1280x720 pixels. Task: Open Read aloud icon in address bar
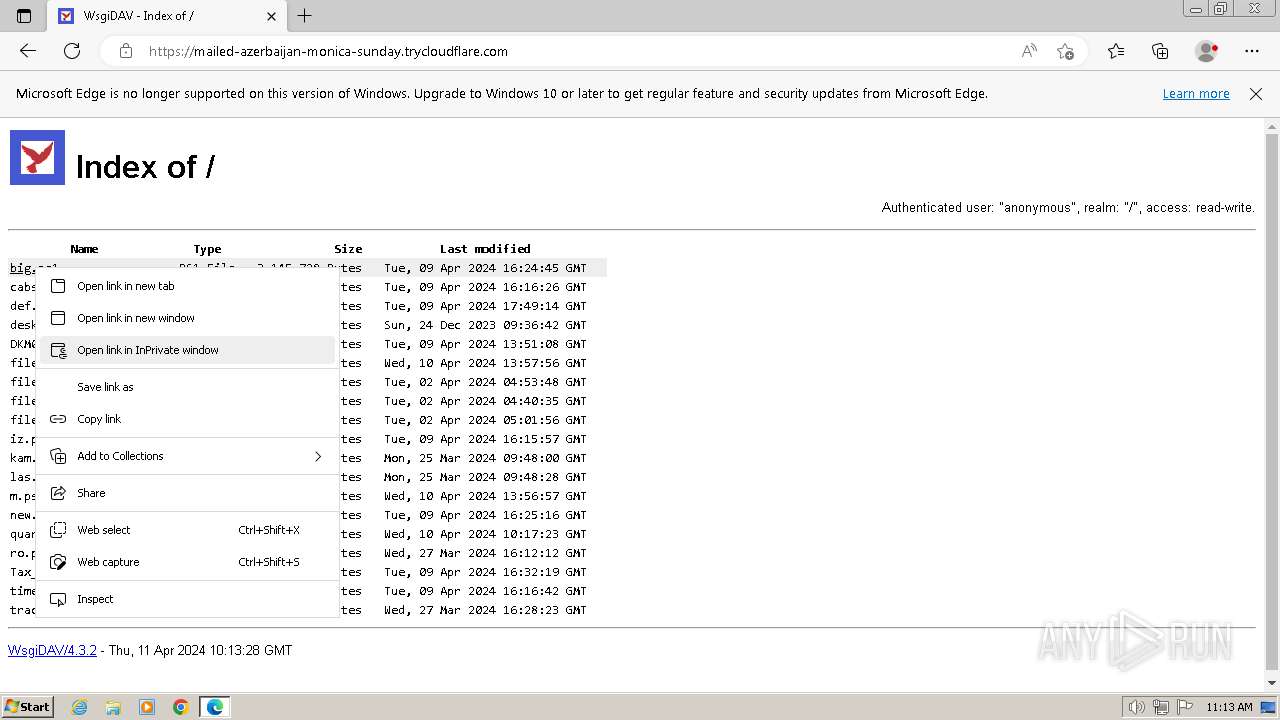(x=1029, y=51)
